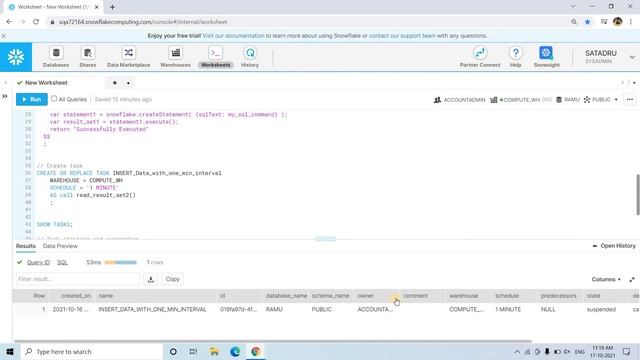Click the editor vertical scrollbar
640x360 pixels.
pyautogui.click(x=638, y=194)
